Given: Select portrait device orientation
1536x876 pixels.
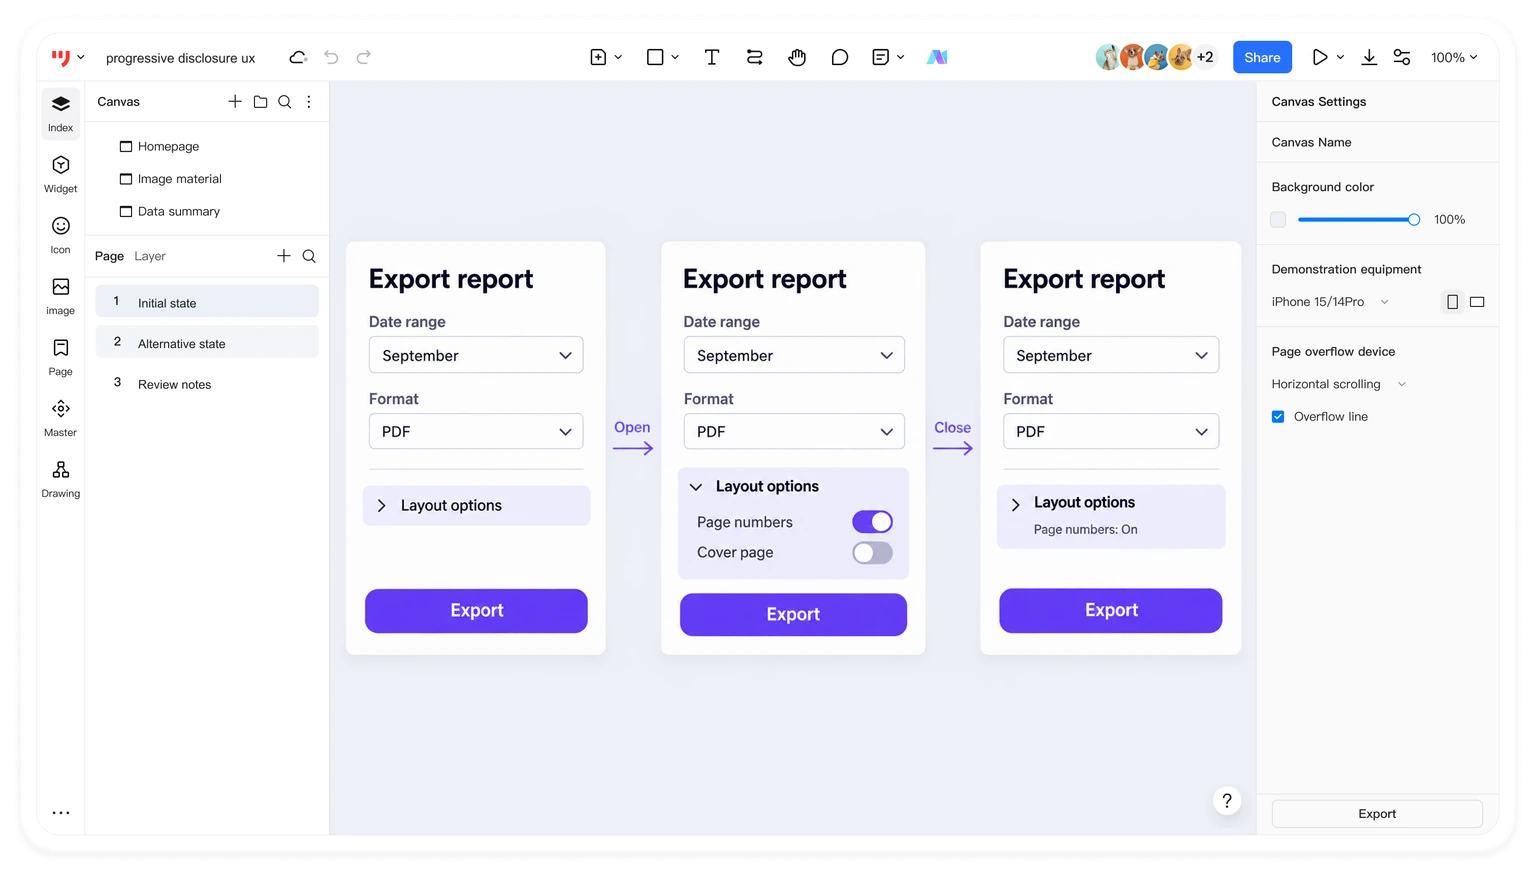Looking at the screenshot, I should [1452, 302].
